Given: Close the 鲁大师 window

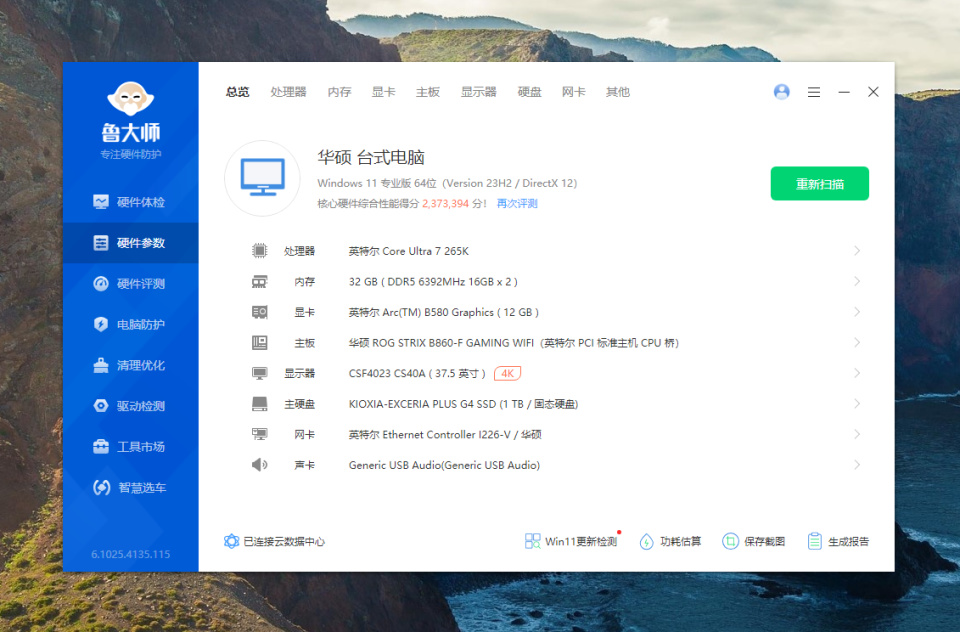Looking at the screenshot, I should (874, 92).
